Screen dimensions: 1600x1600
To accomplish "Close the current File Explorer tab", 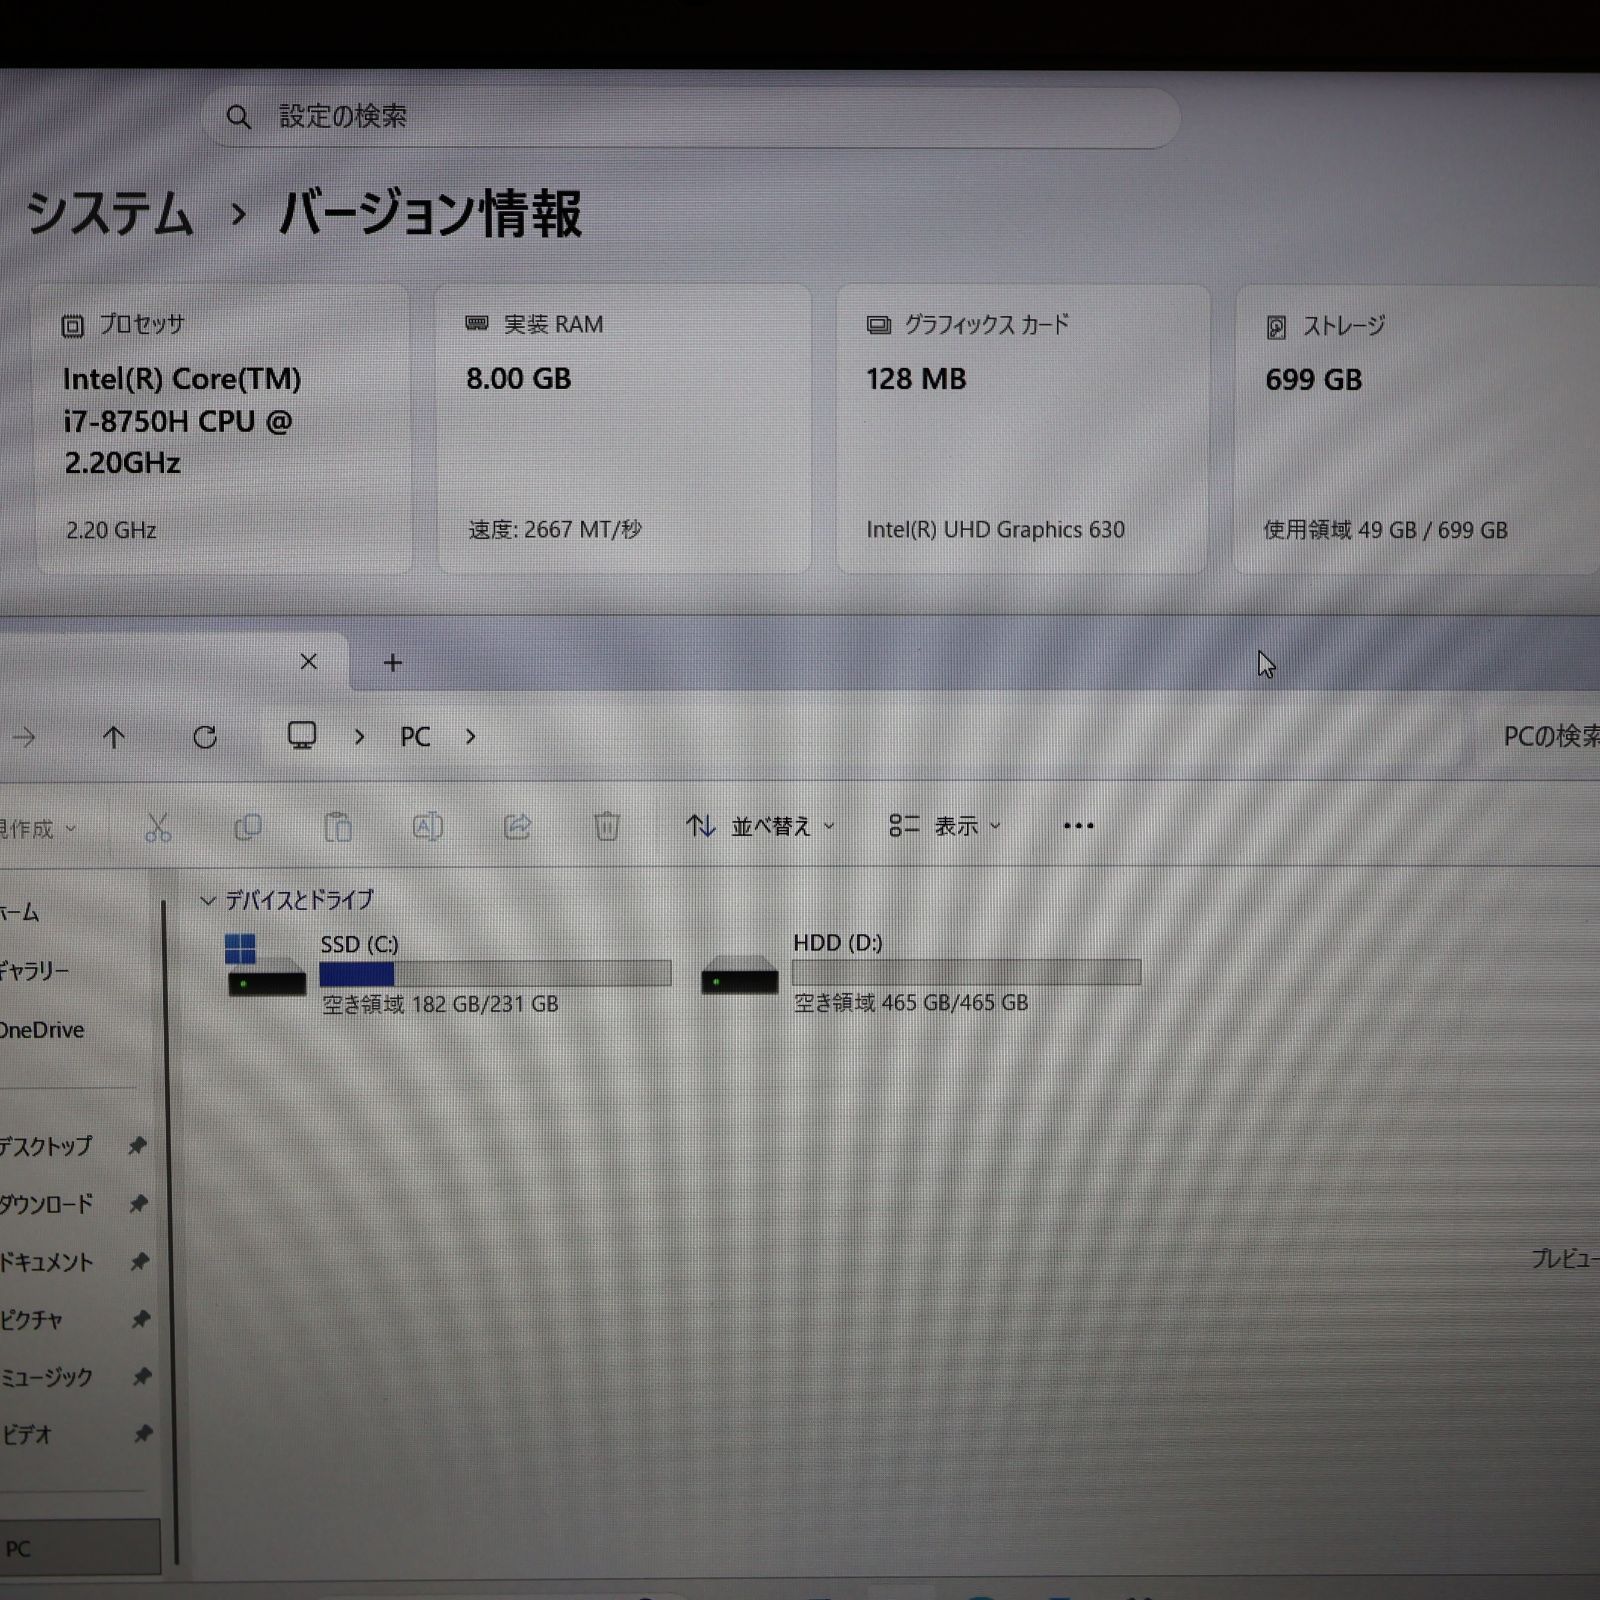I will click(x=309, y=662).
